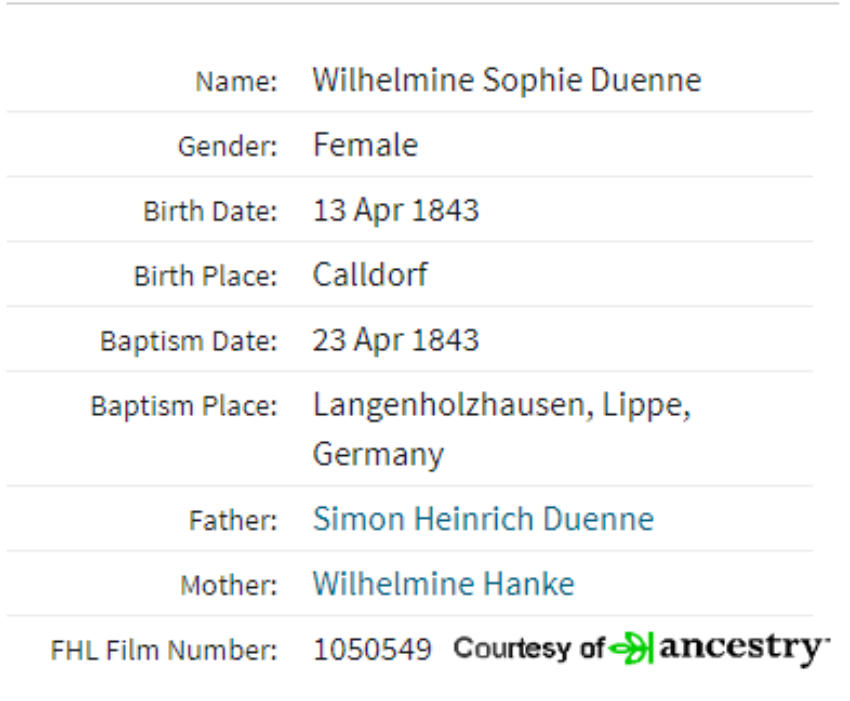Click the Name field label
The image size is (850, 701).
[x=236, y=82]
